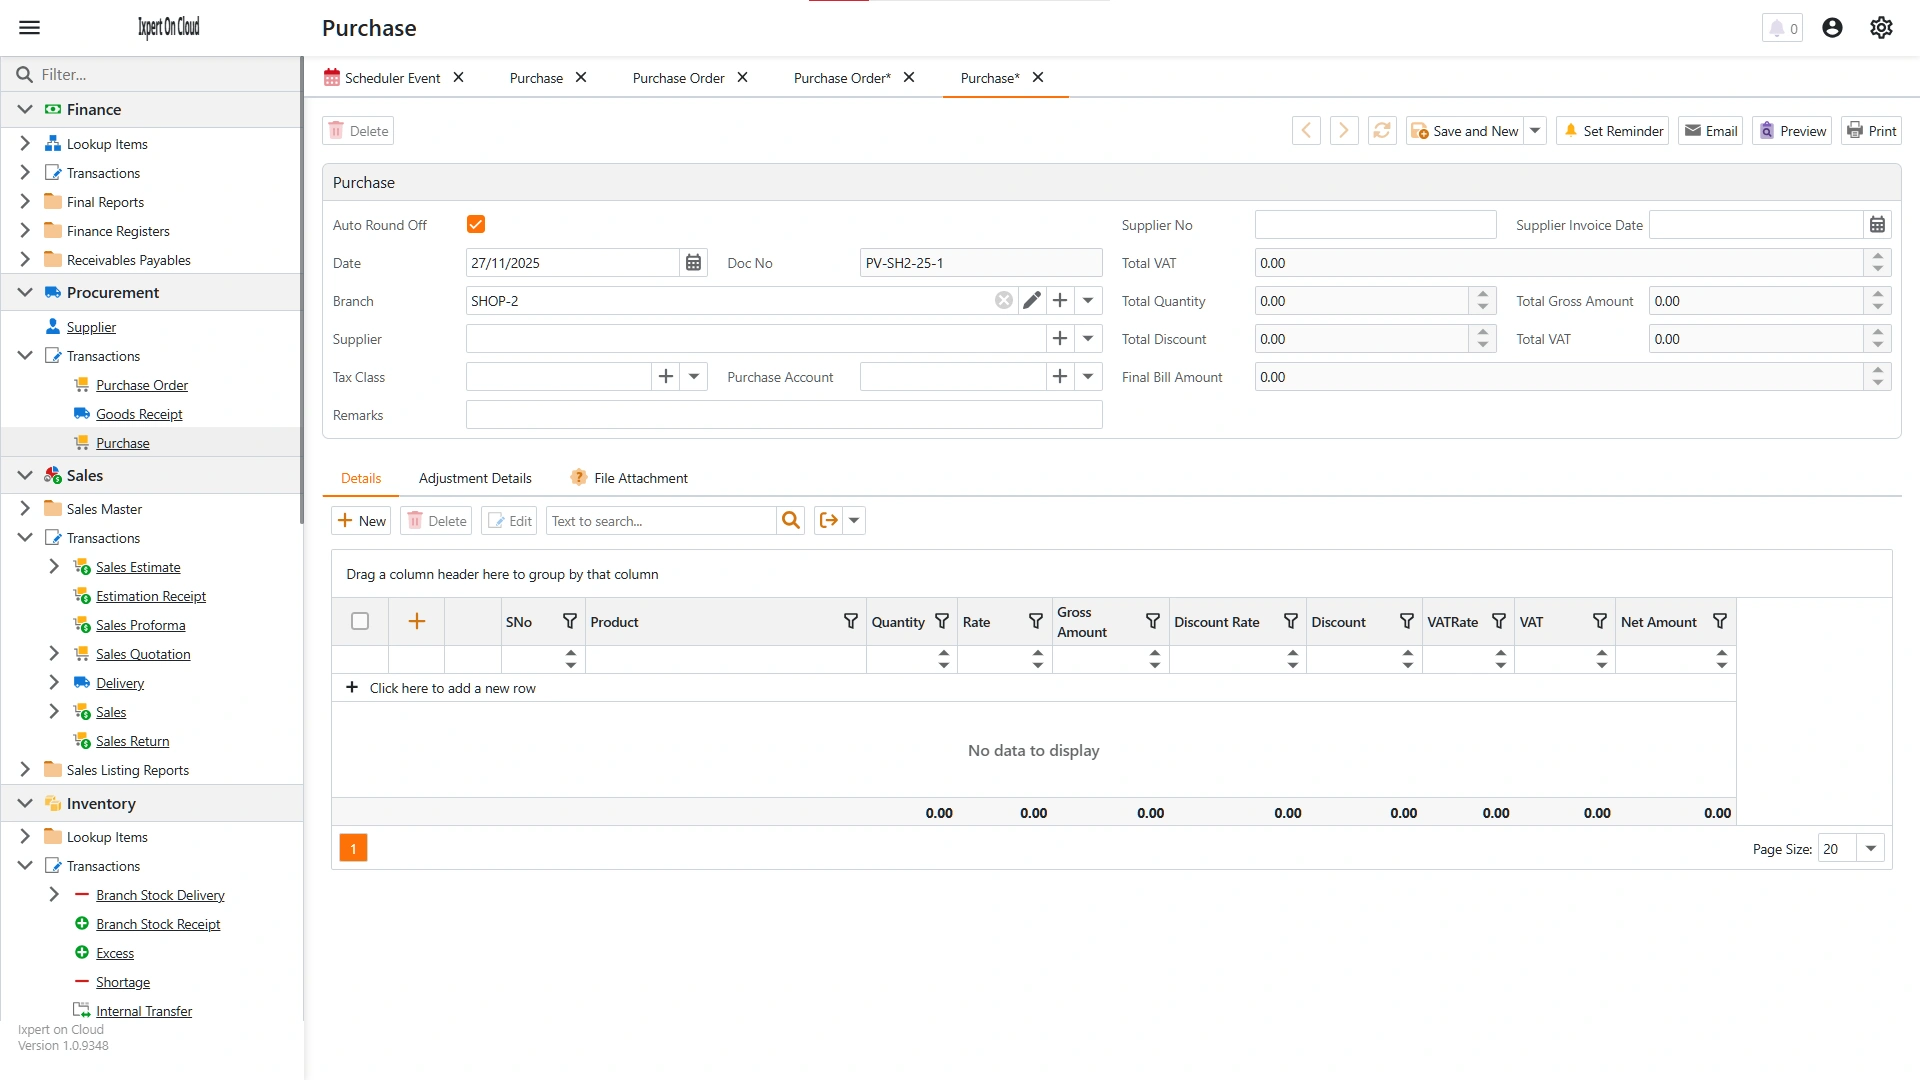Switch to the Adjustment Details tab
Screen dimensions: 1920x1080
pyautogui.click(x=475, y=478)
